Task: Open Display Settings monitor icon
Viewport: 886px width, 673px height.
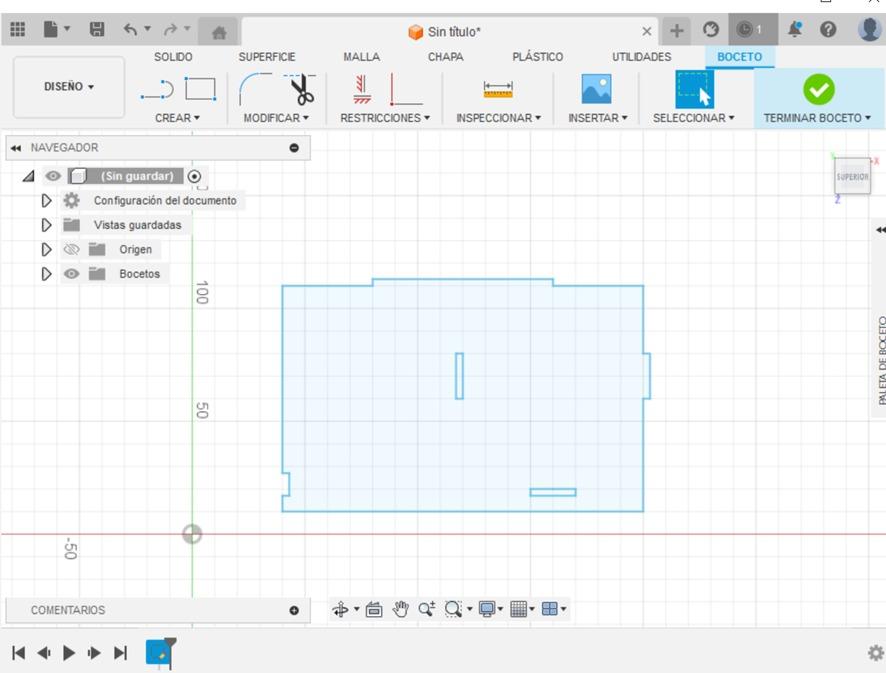Action: coord(487,609)
